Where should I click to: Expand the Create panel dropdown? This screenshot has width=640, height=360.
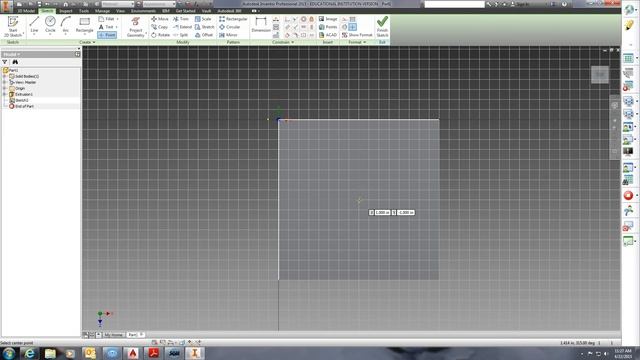[x=87, y=42]
